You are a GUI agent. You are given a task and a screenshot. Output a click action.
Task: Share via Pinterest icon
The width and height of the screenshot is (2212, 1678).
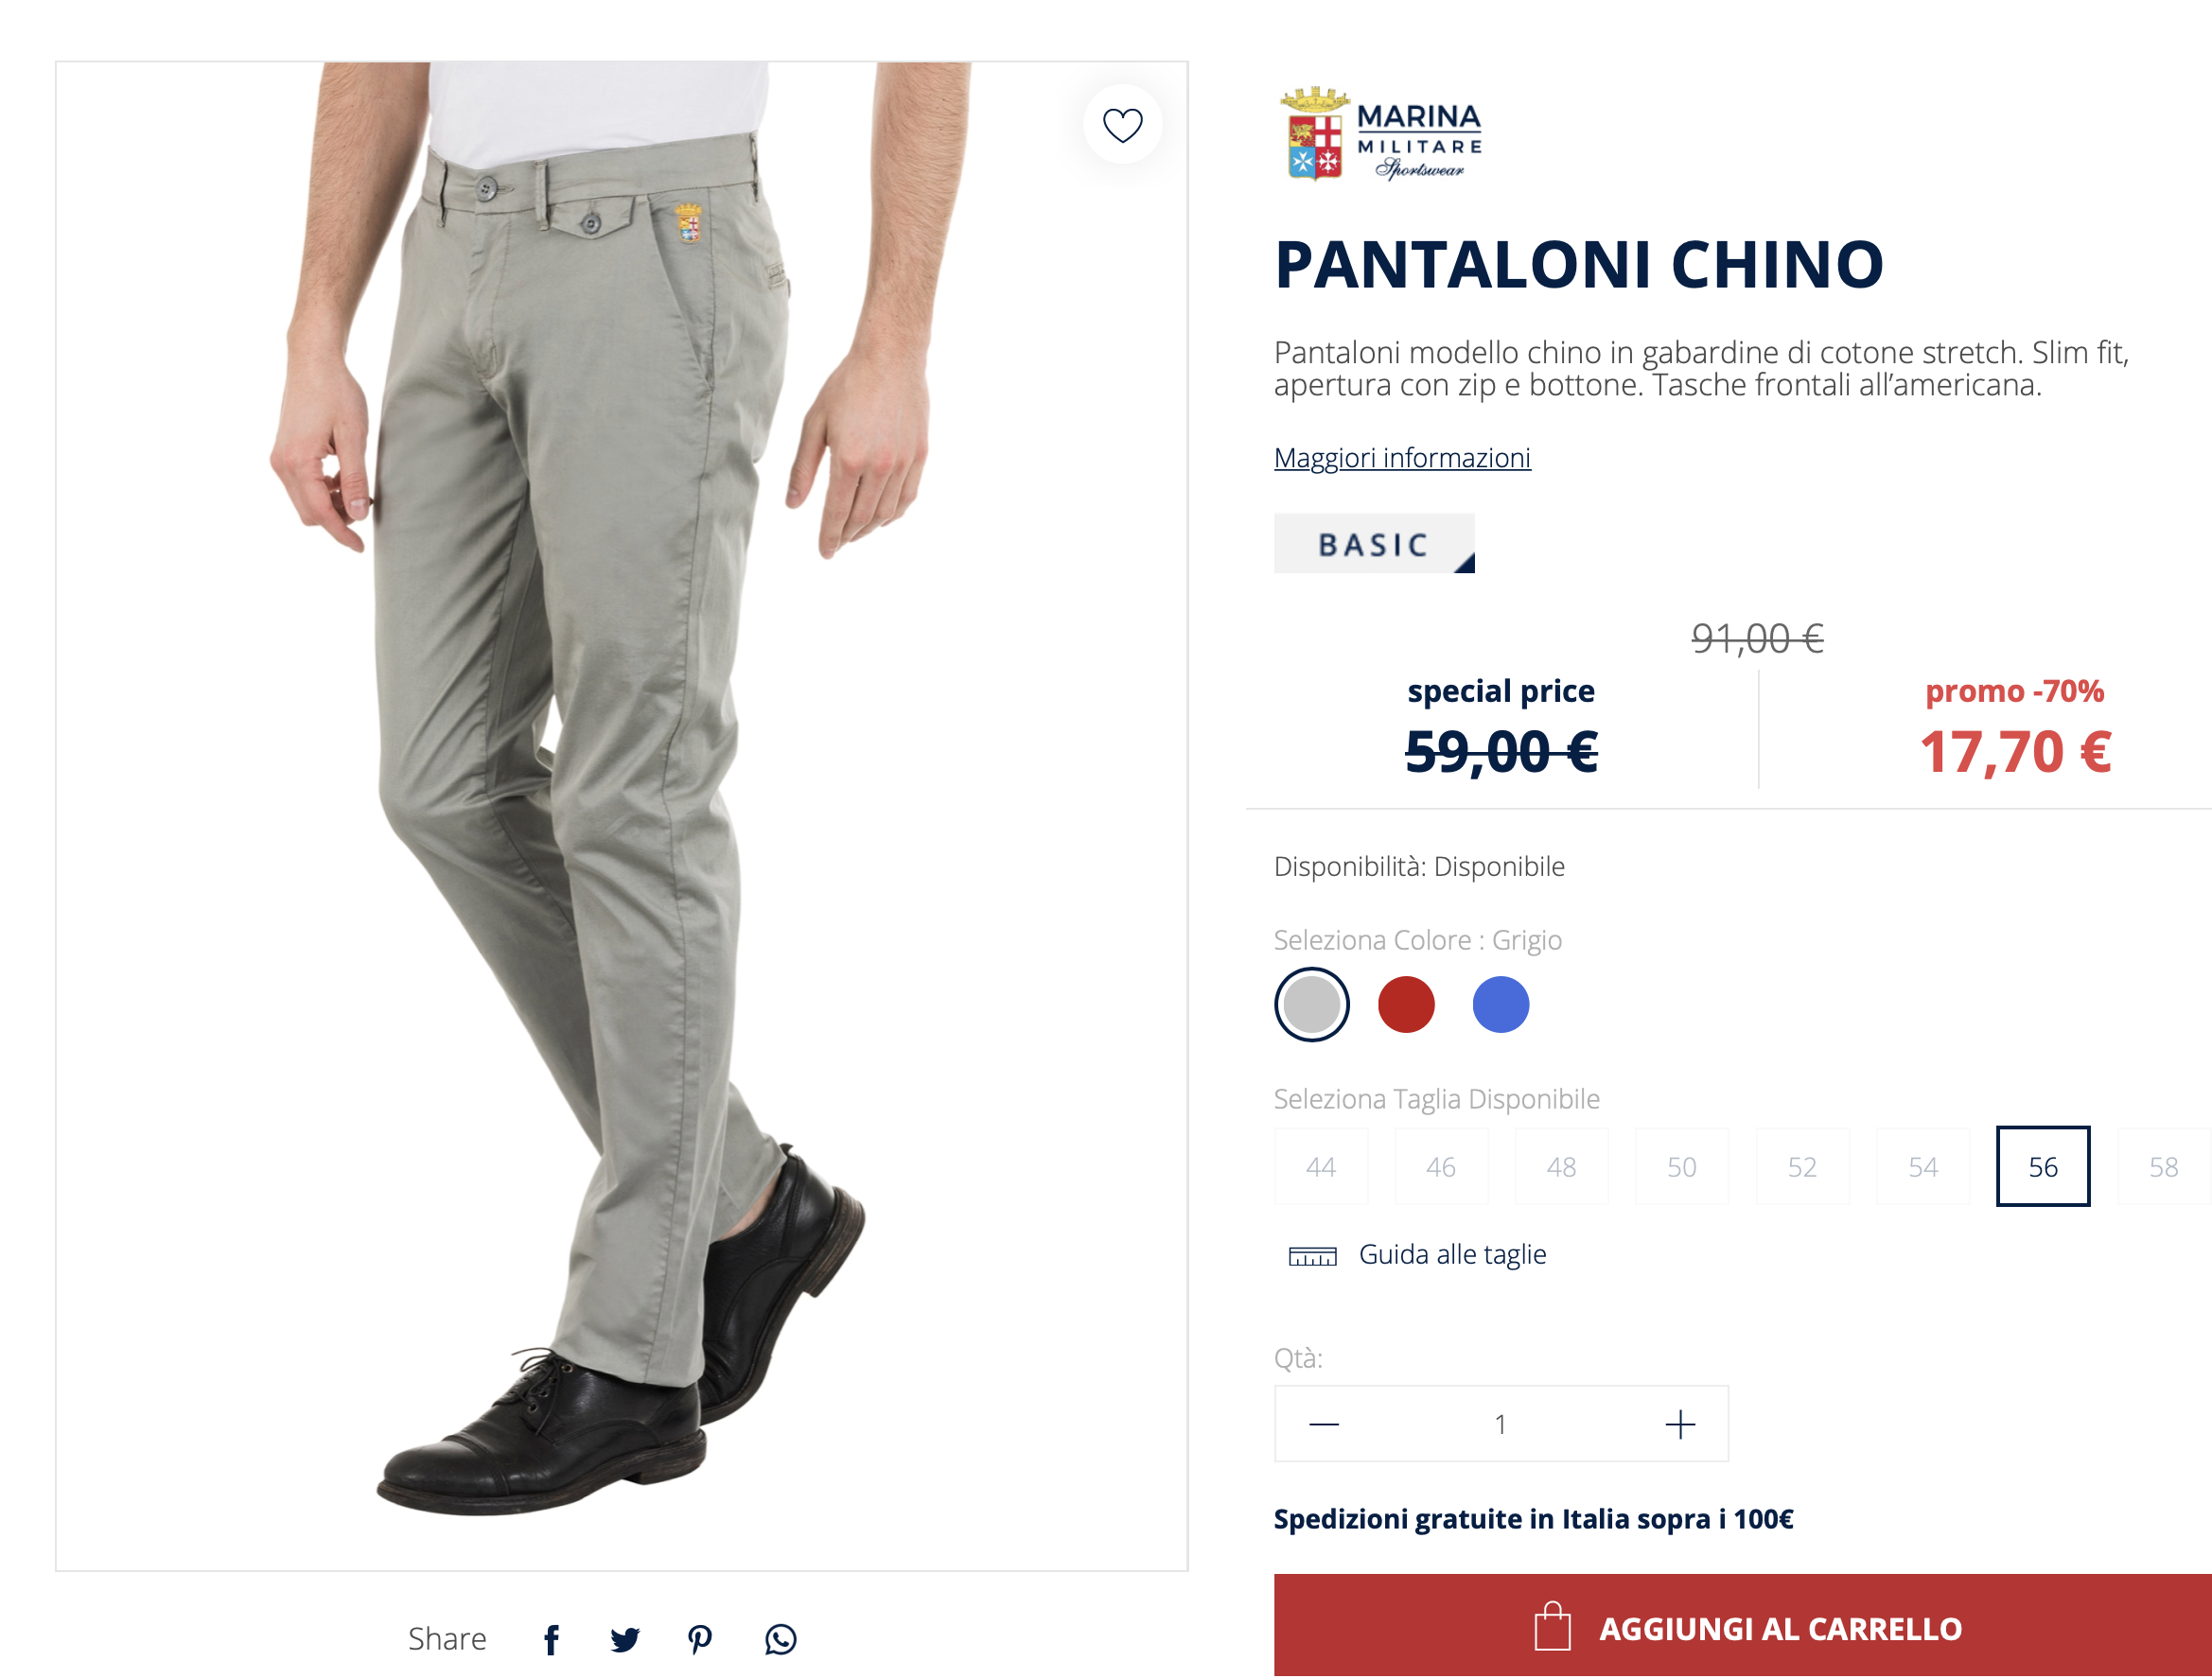(700, 1639)
